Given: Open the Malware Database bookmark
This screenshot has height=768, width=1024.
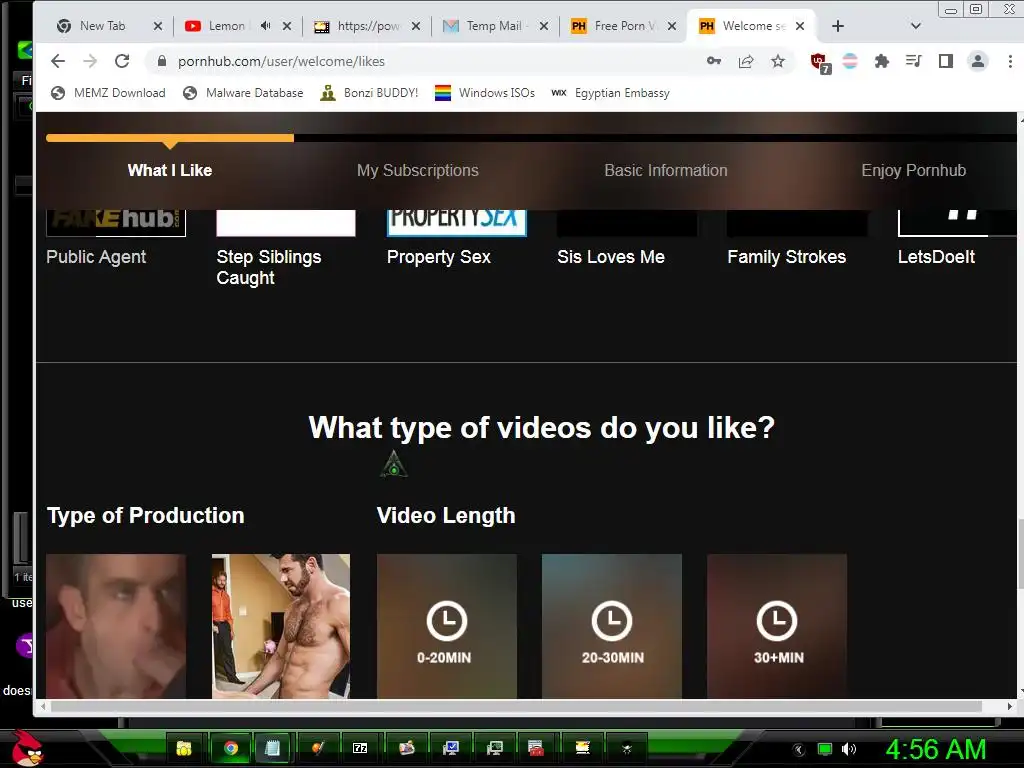Looking at the screenshot, I should tap(244, 93).
